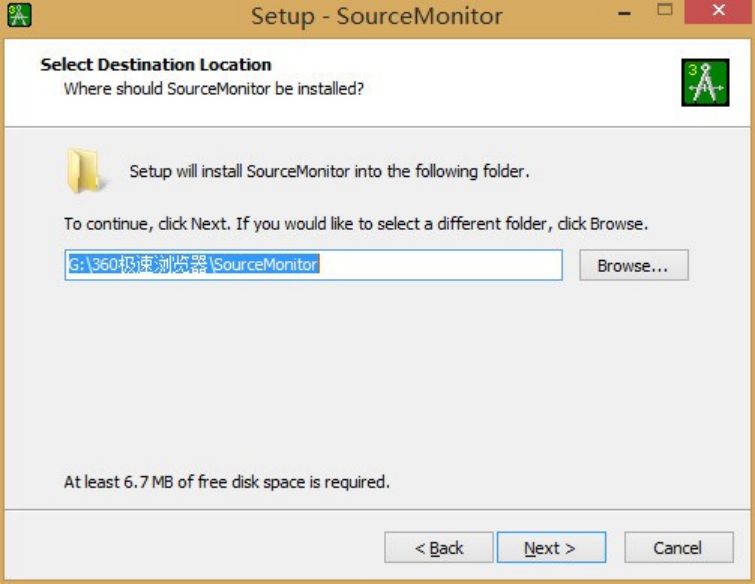Image resolution: width=755 pixels, height=584 pixels.
Task: Click the SourceMonitor compass logo in header
Action: click(704, 81)
